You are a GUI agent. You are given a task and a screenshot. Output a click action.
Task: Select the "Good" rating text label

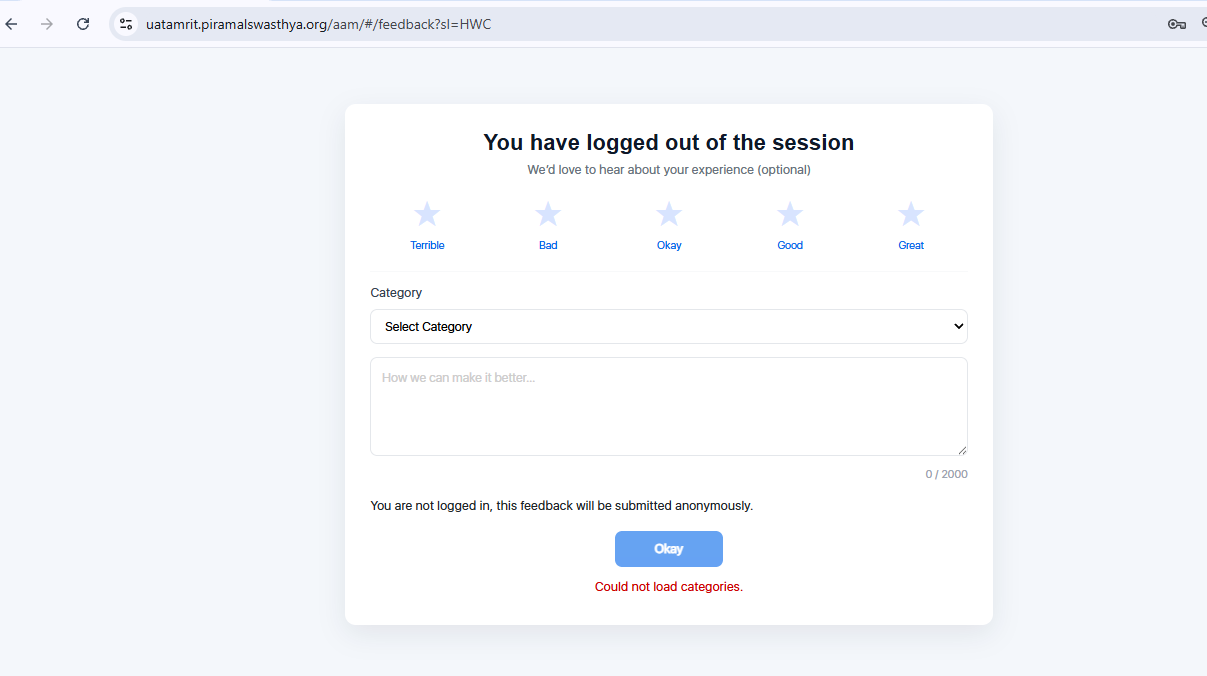790,245
